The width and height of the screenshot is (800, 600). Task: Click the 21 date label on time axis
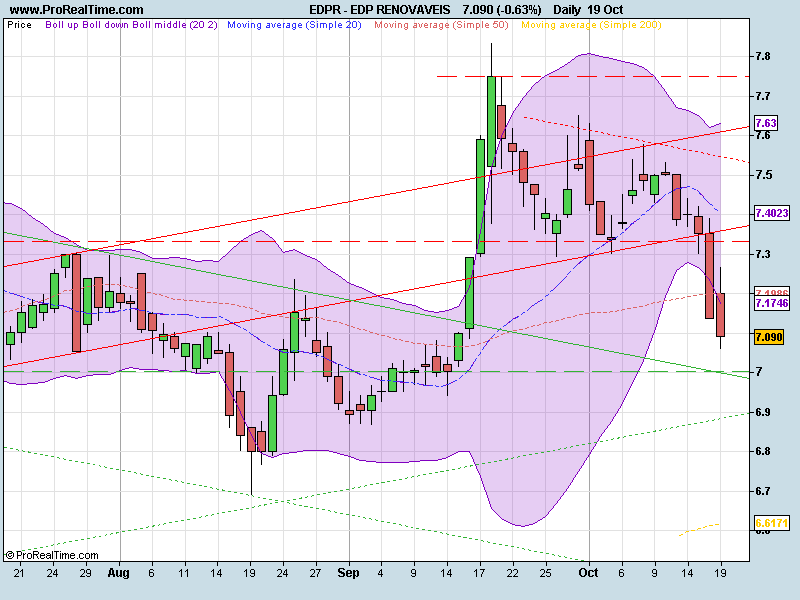pos(19,573)
